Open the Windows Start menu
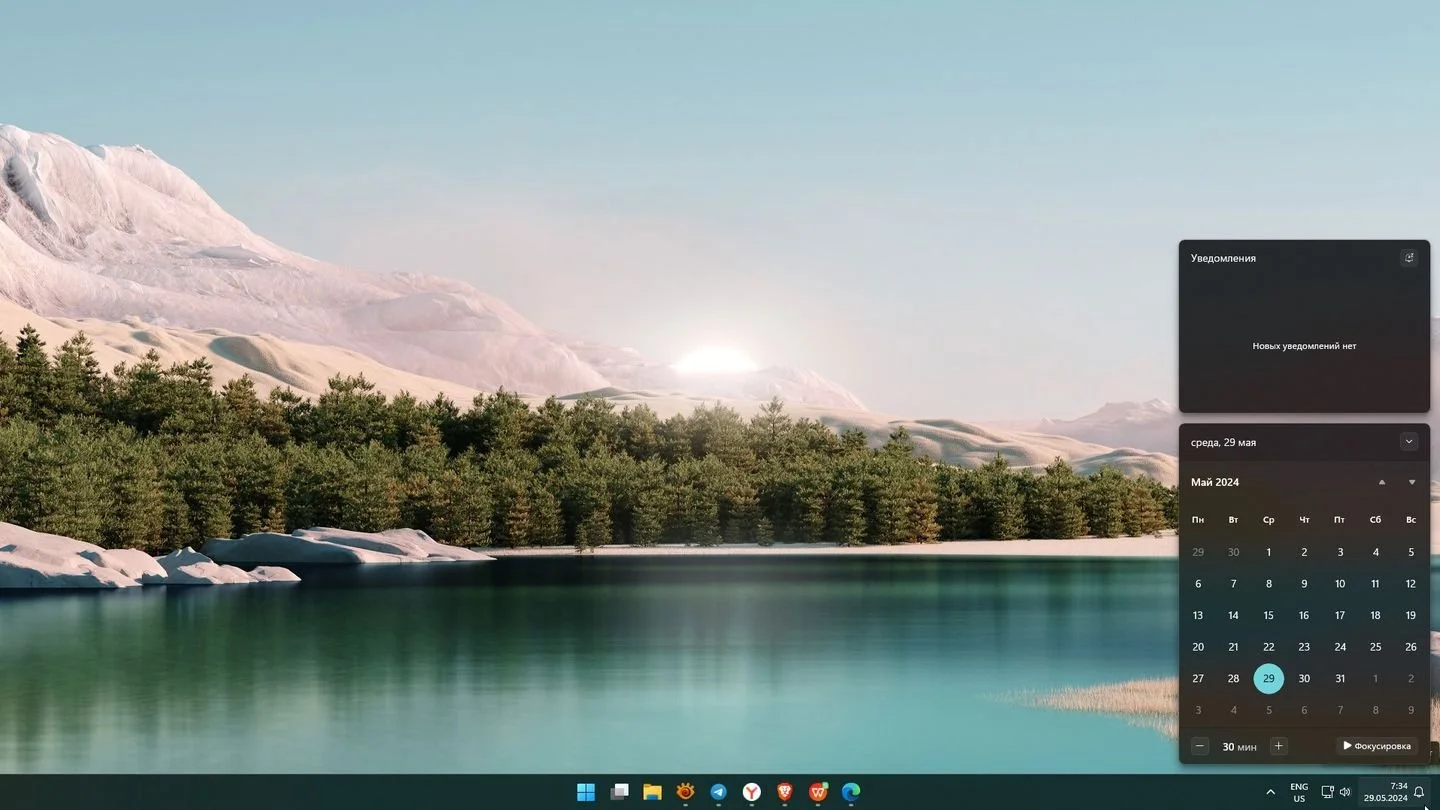 (x=586, y=792)
